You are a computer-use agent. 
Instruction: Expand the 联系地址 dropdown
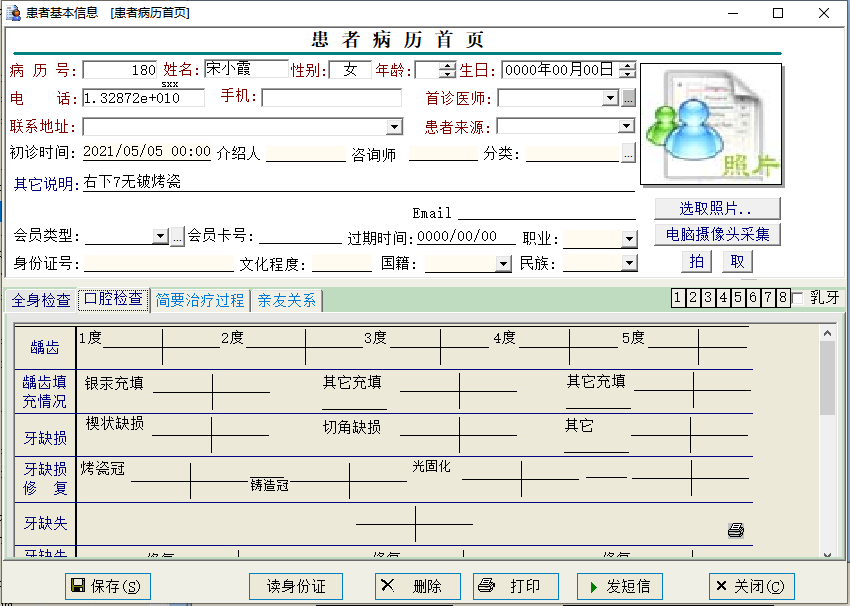click(395, 127)
